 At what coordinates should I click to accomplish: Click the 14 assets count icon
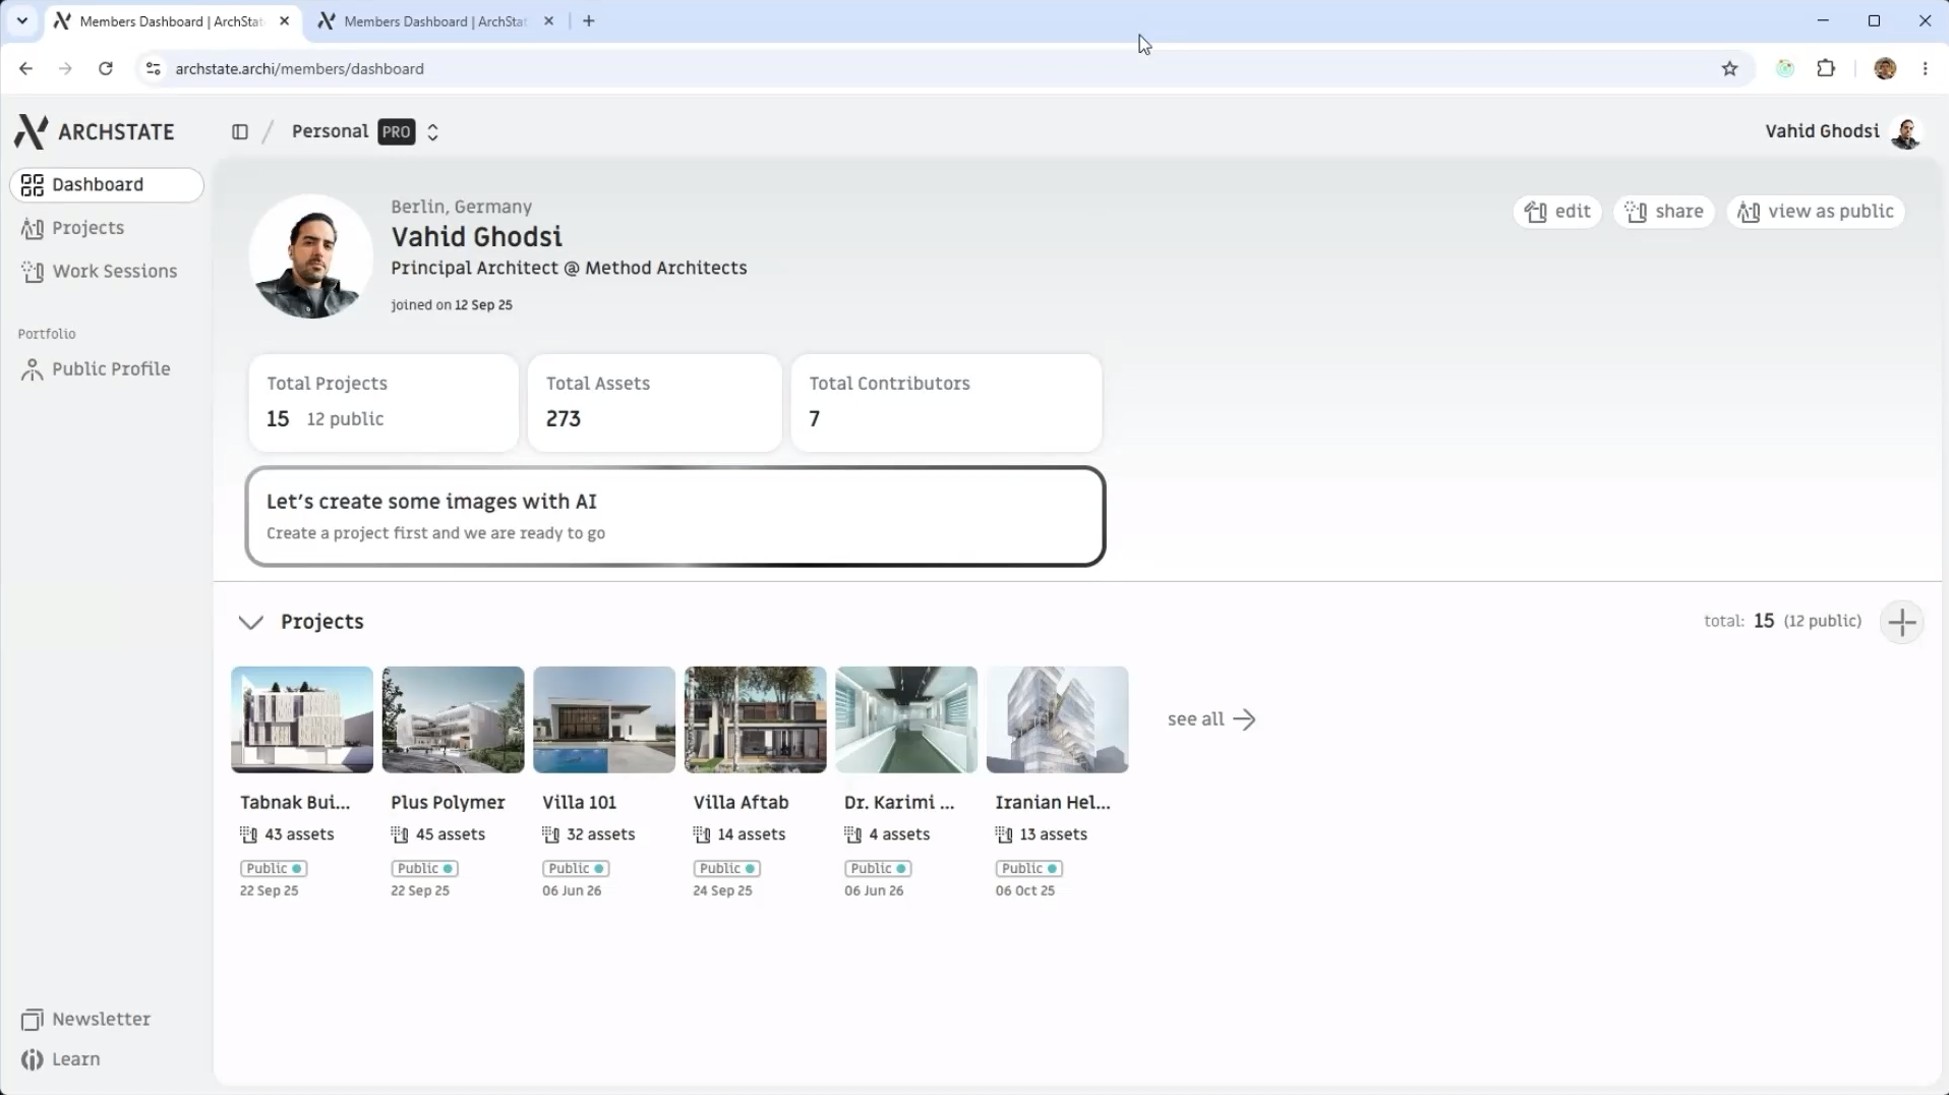click(x=702, y=834)
